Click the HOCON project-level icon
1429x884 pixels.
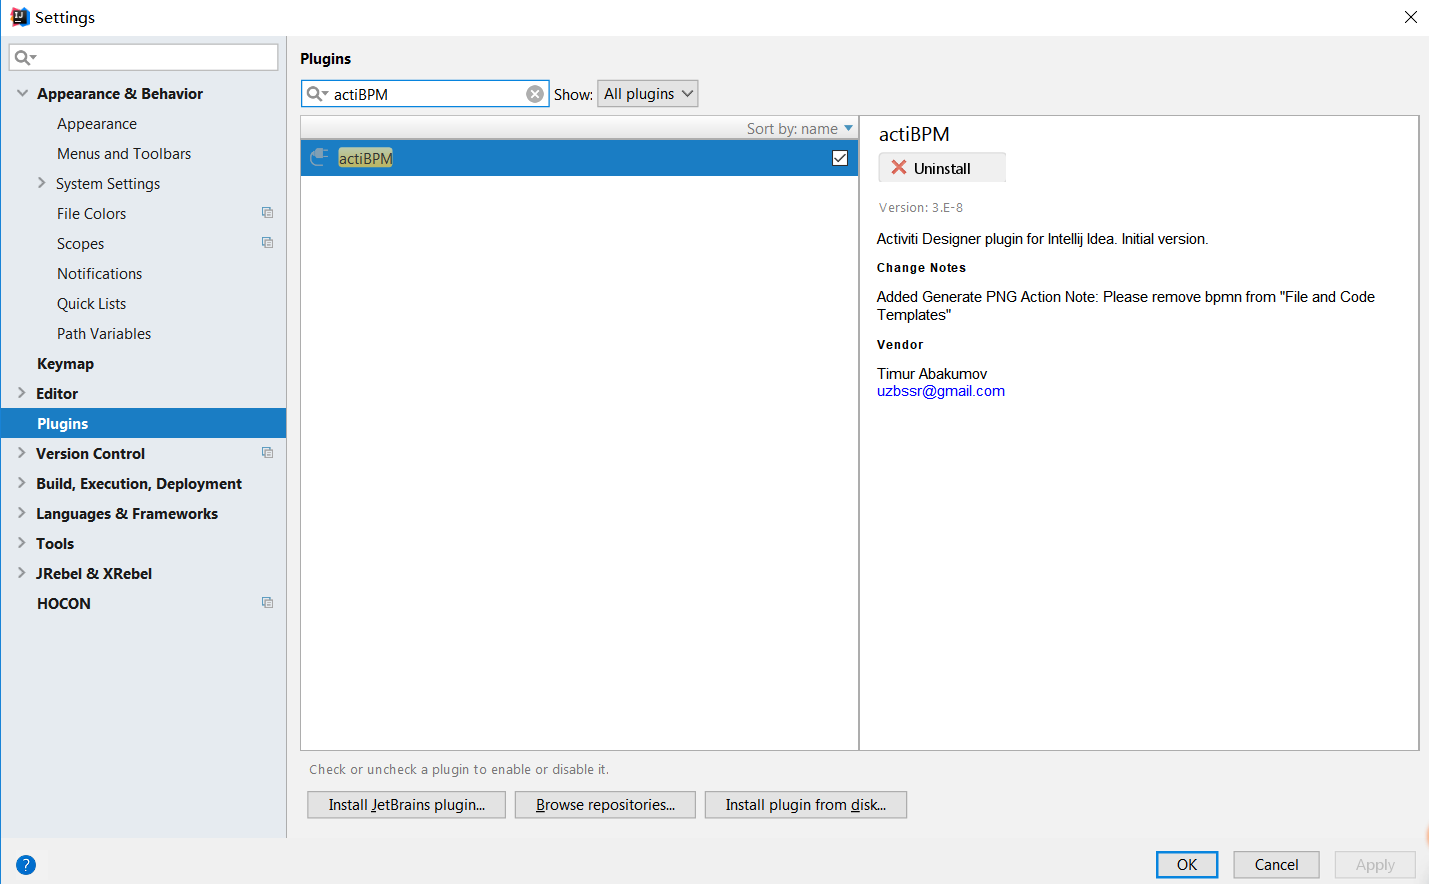pyautogui.click(x=267, y=603)
